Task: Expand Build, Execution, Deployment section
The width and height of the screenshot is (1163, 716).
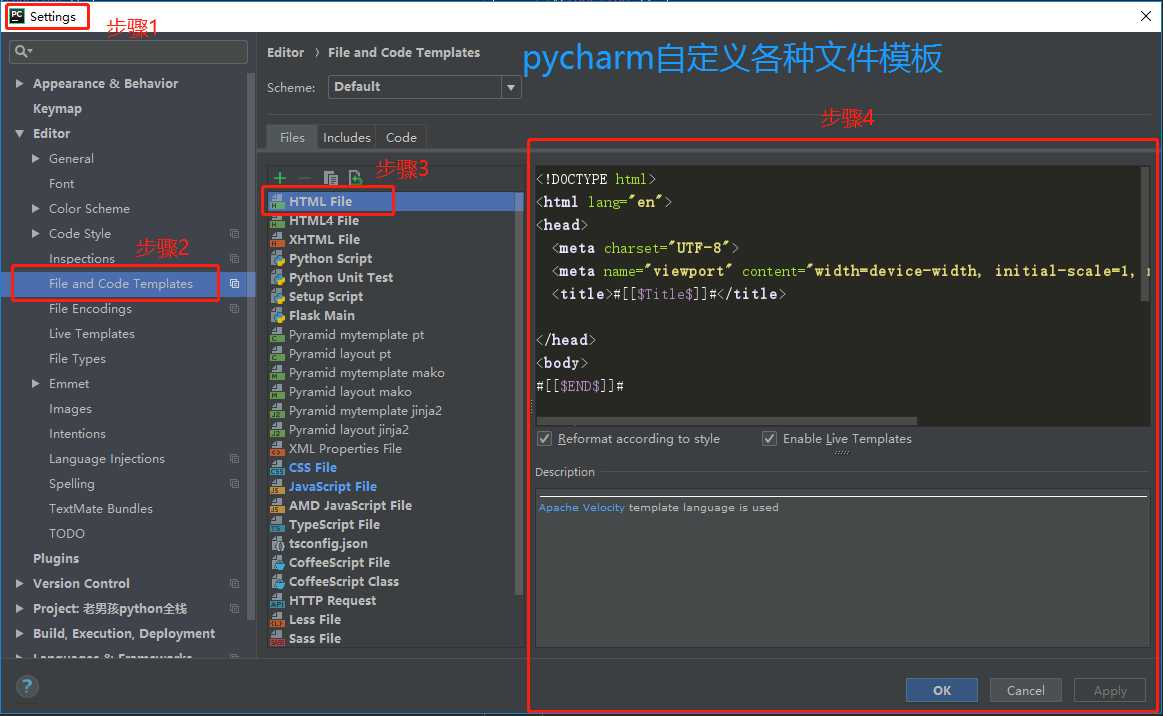Action: pyautogui.click(x=19, y=634)
